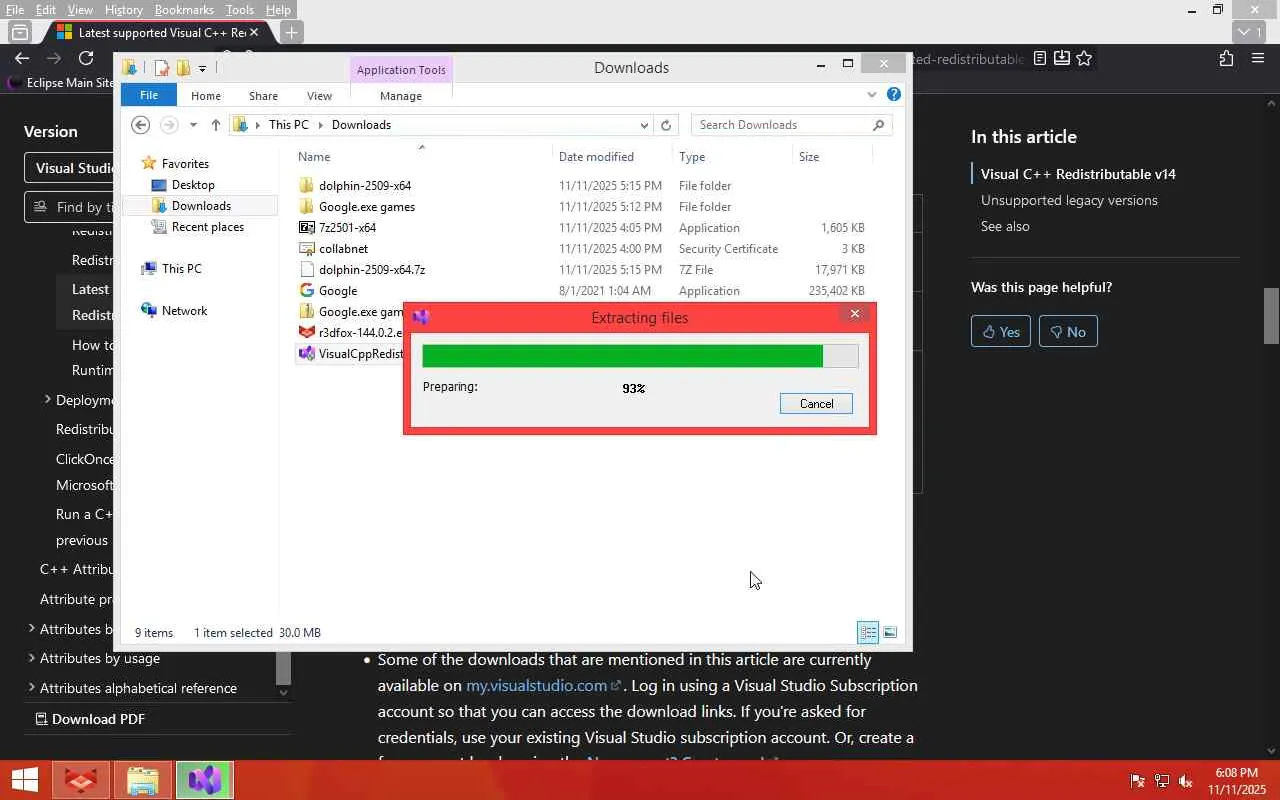Expand the Explorer ribbon chevron
The image size is (1280, 800).
(x=872, y=95)
